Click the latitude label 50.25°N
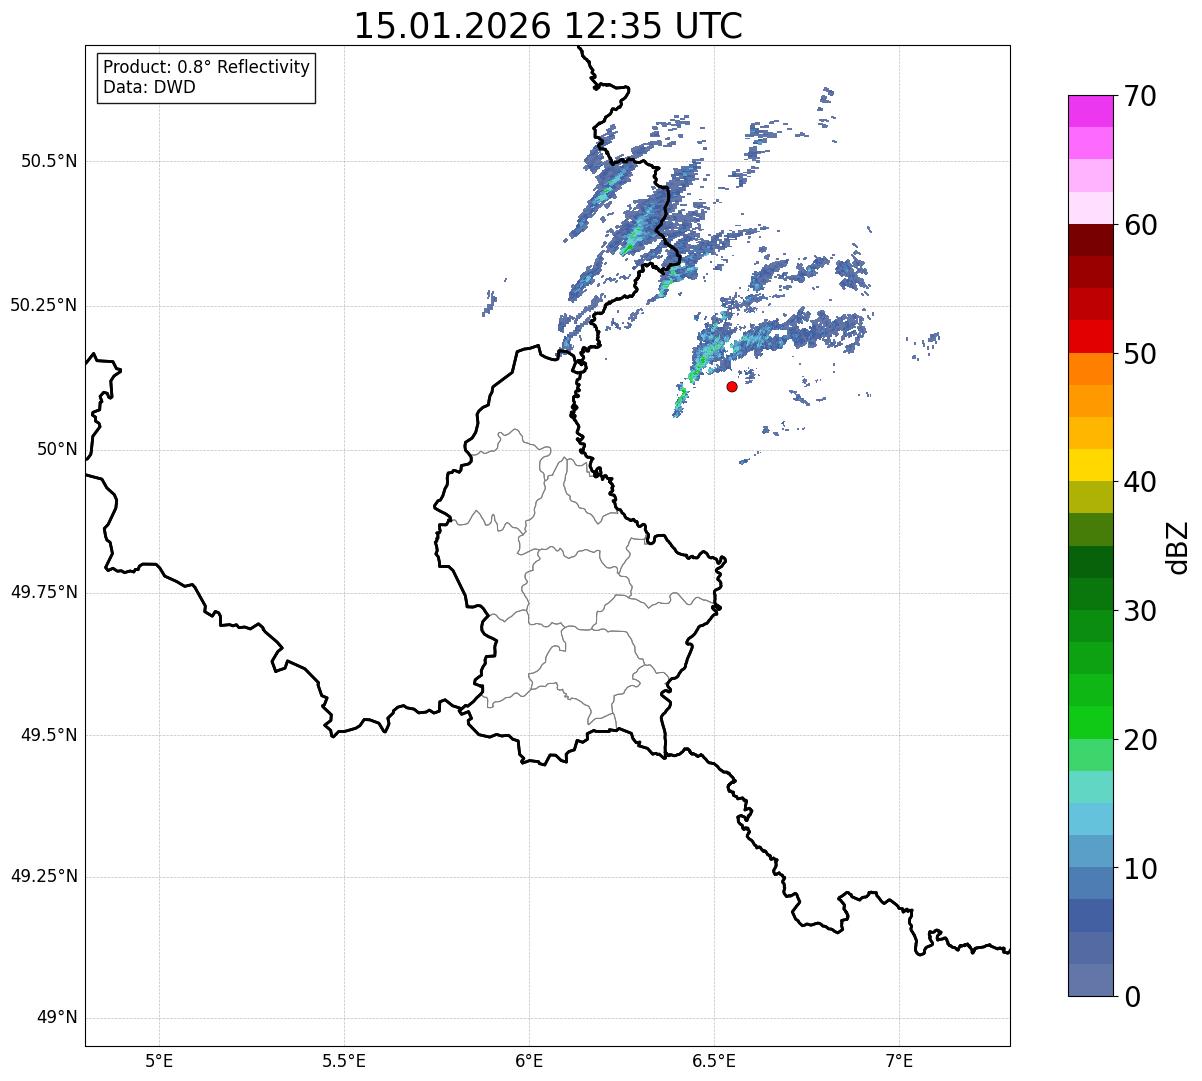The image size is (1202, 1081). 44,305
